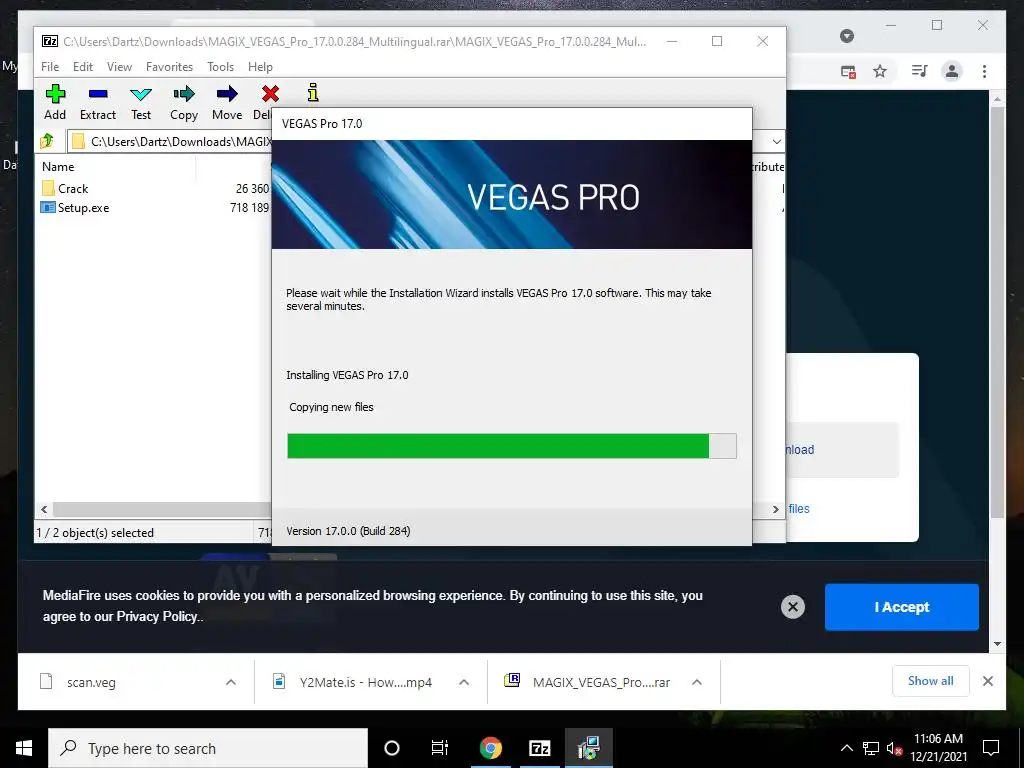Viewport: 1024px width, 768px height.
Task: Go up one folder level in 7-Zip
Action: point(47,141)
